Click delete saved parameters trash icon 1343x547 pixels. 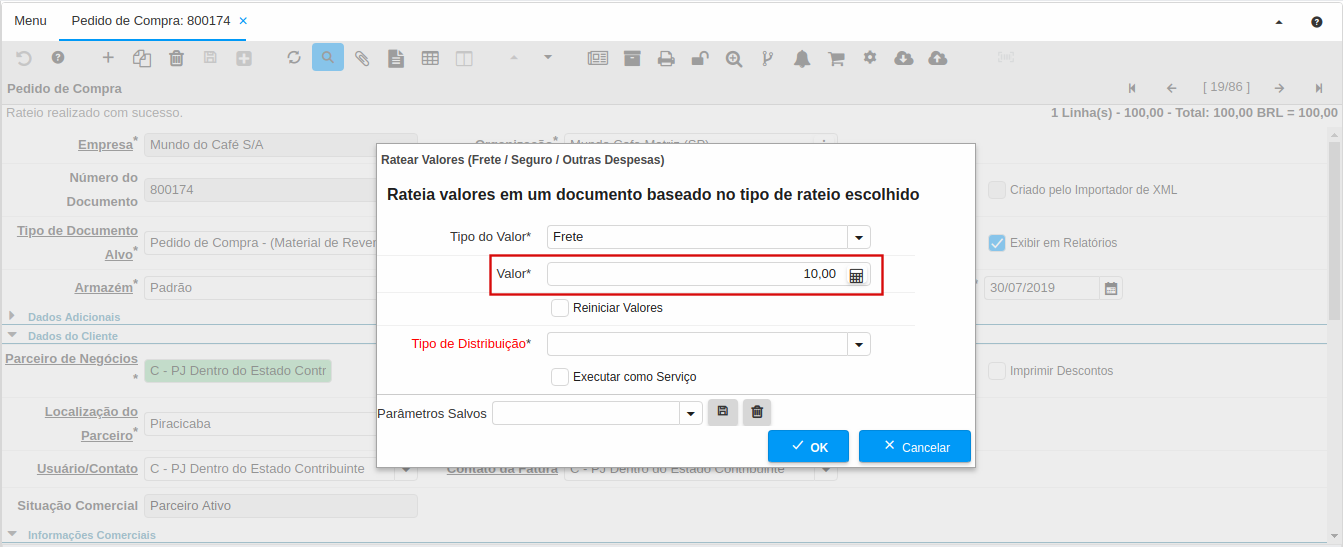(757, 412)
